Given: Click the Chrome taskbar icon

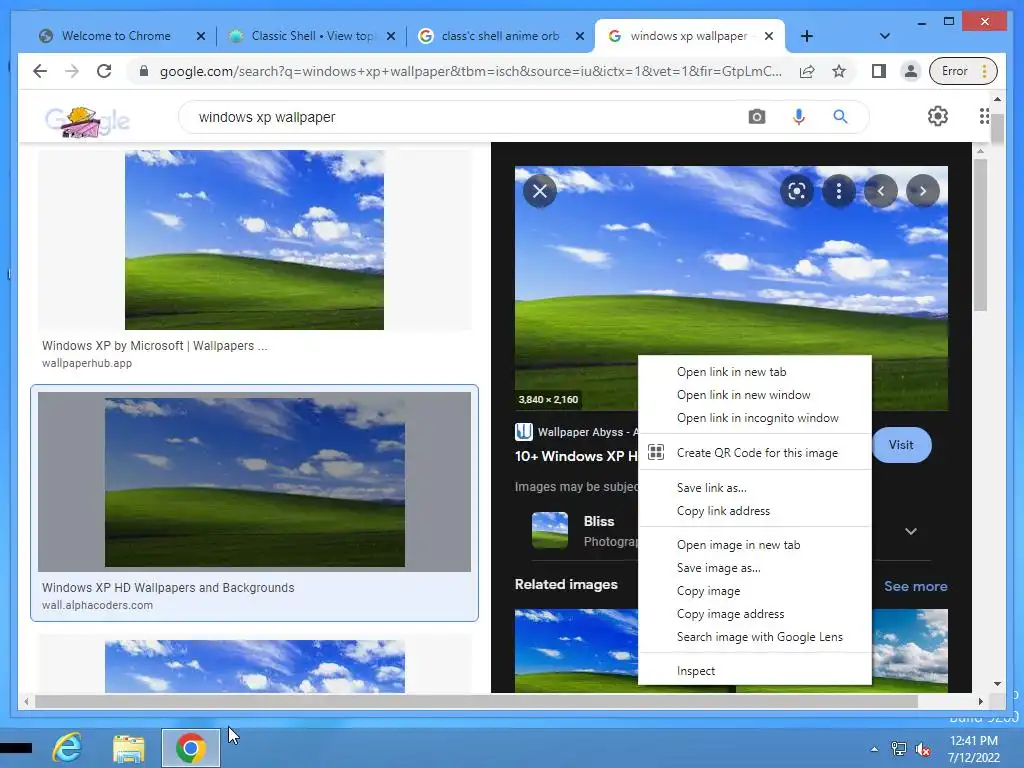Looking at the screenshot, I should click(x=191, y=748).
